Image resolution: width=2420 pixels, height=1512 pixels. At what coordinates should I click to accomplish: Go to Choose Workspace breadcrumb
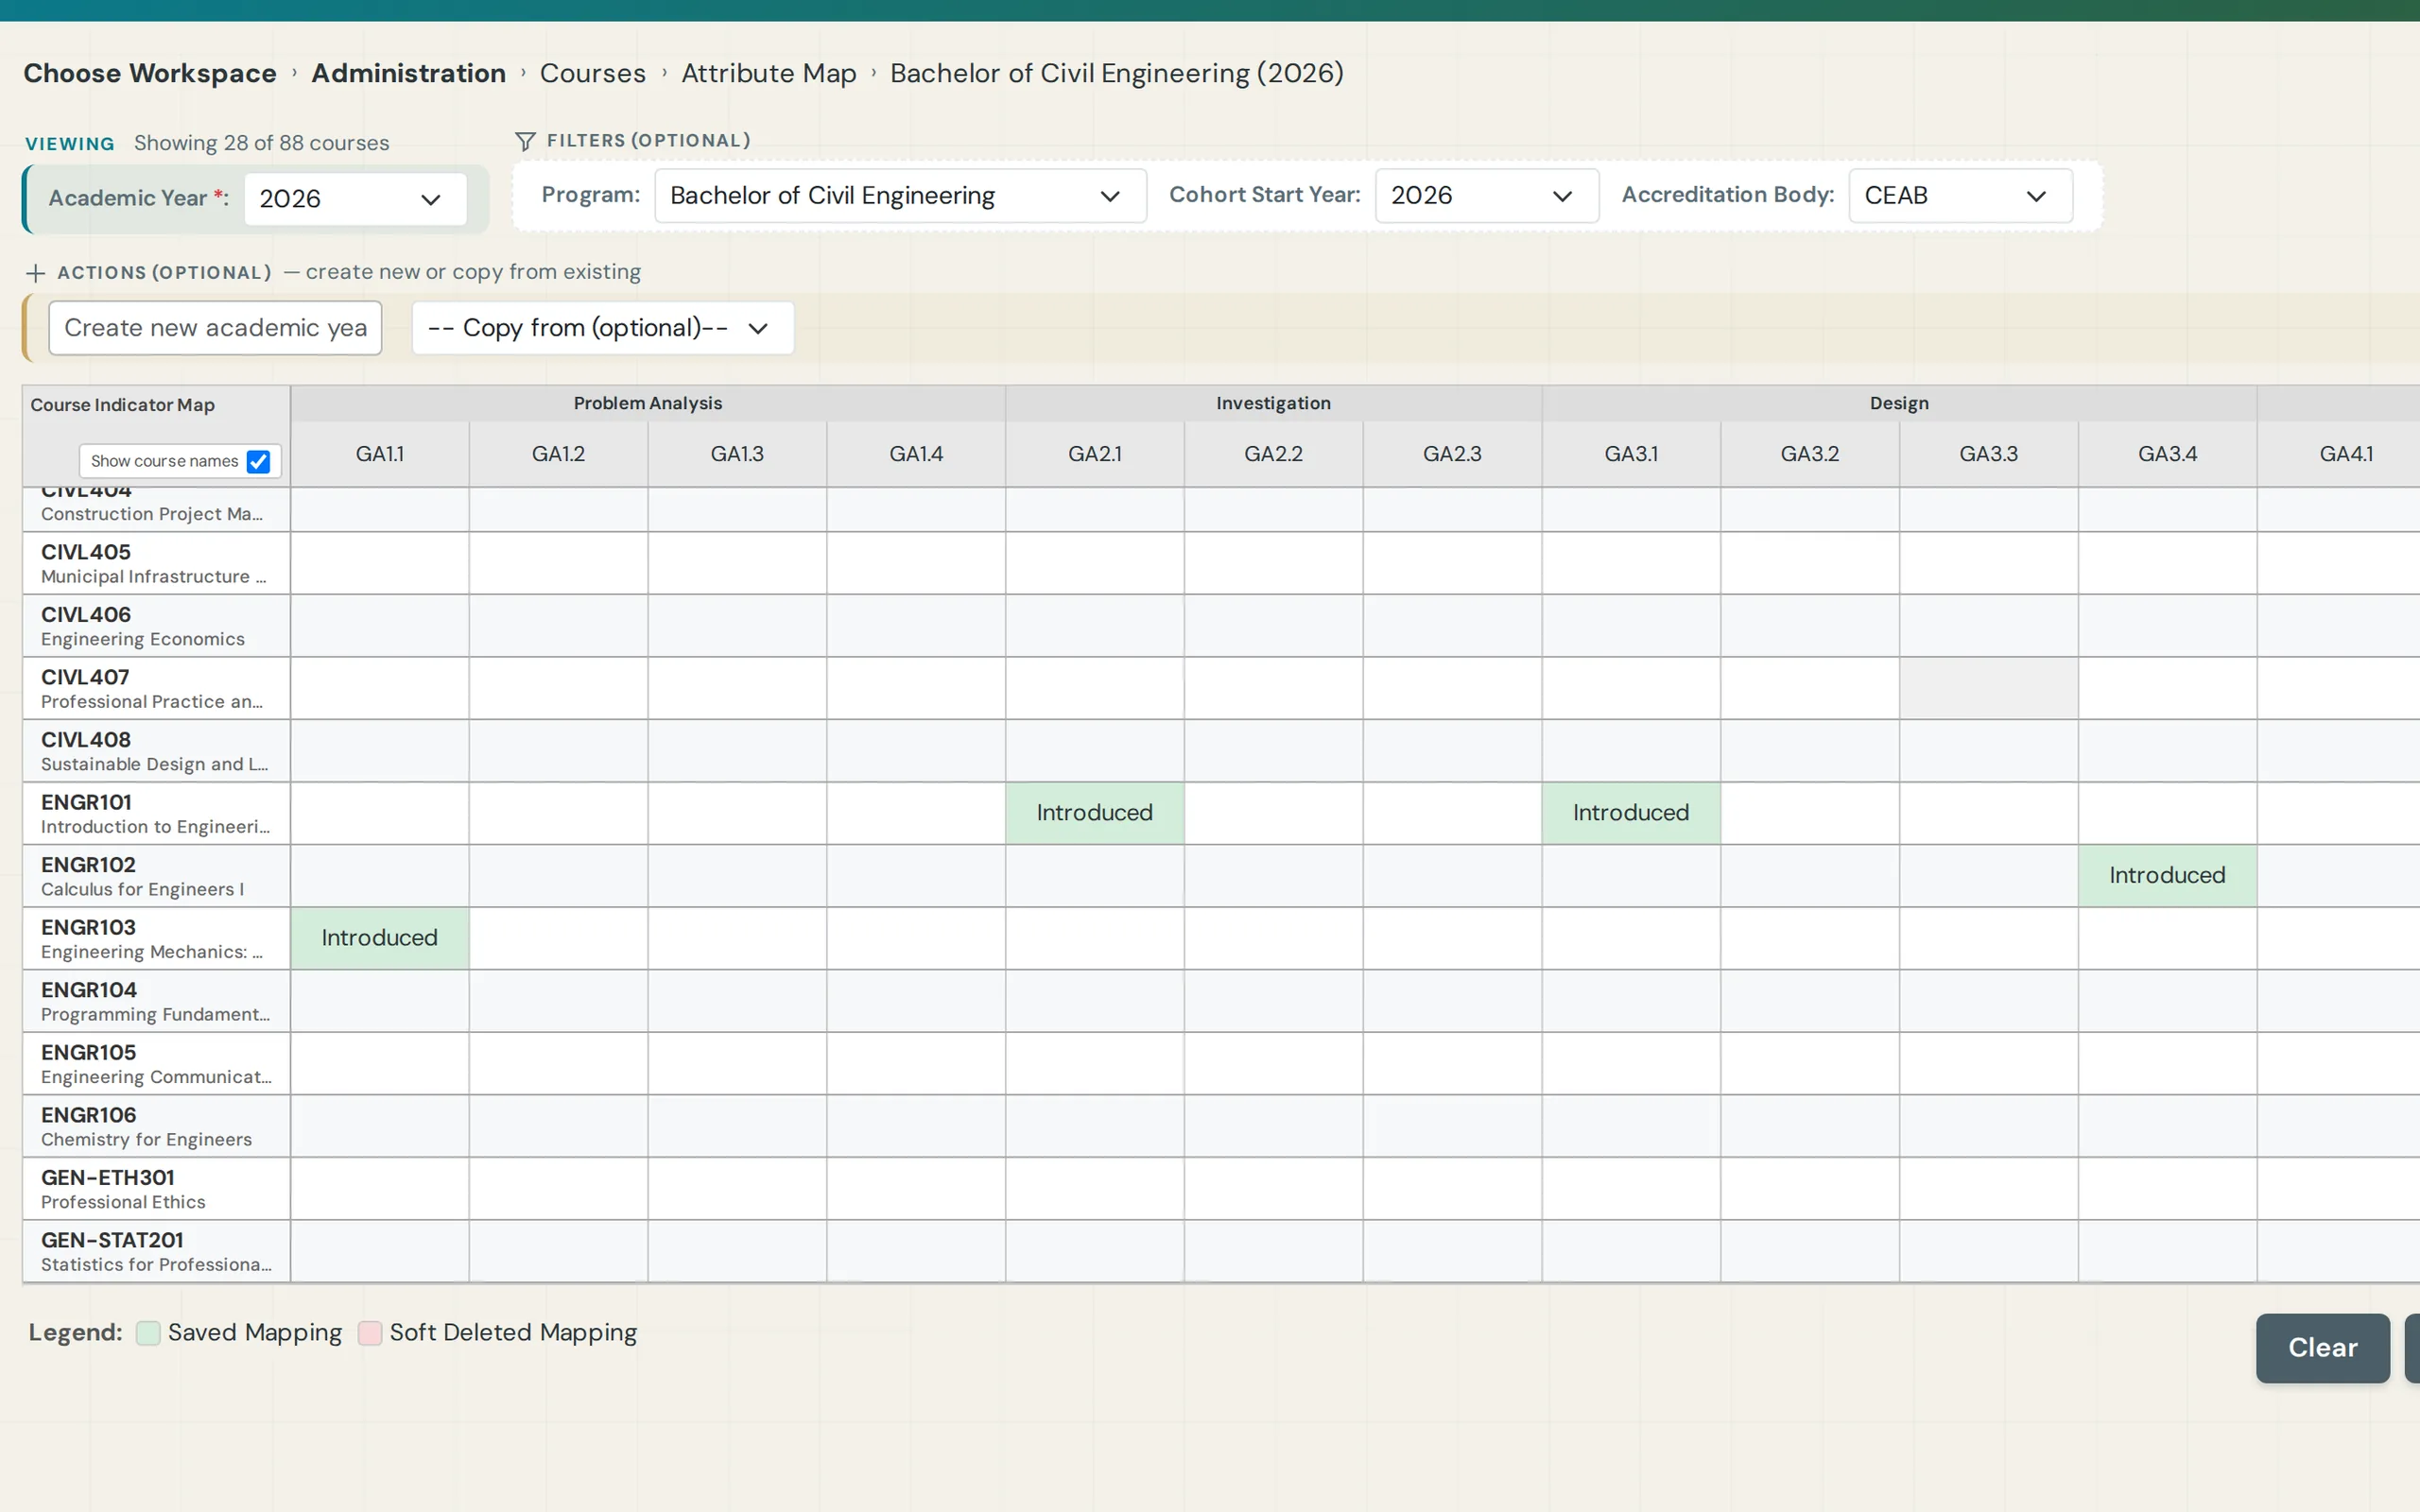coord(150,73)
